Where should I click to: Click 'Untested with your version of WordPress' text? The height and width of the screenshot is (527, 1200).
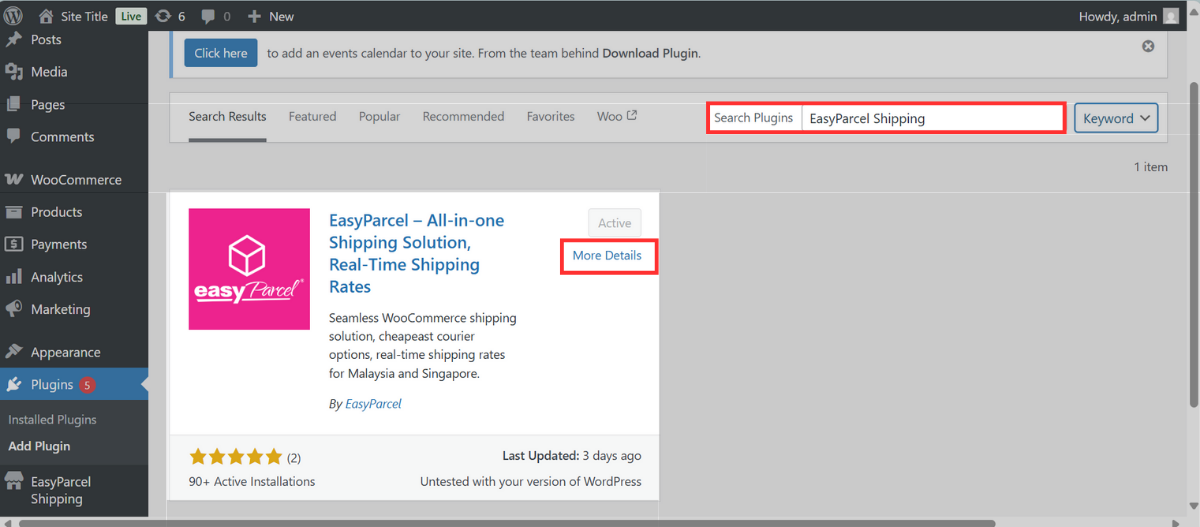pyautogui.click(x=531, y=482)
